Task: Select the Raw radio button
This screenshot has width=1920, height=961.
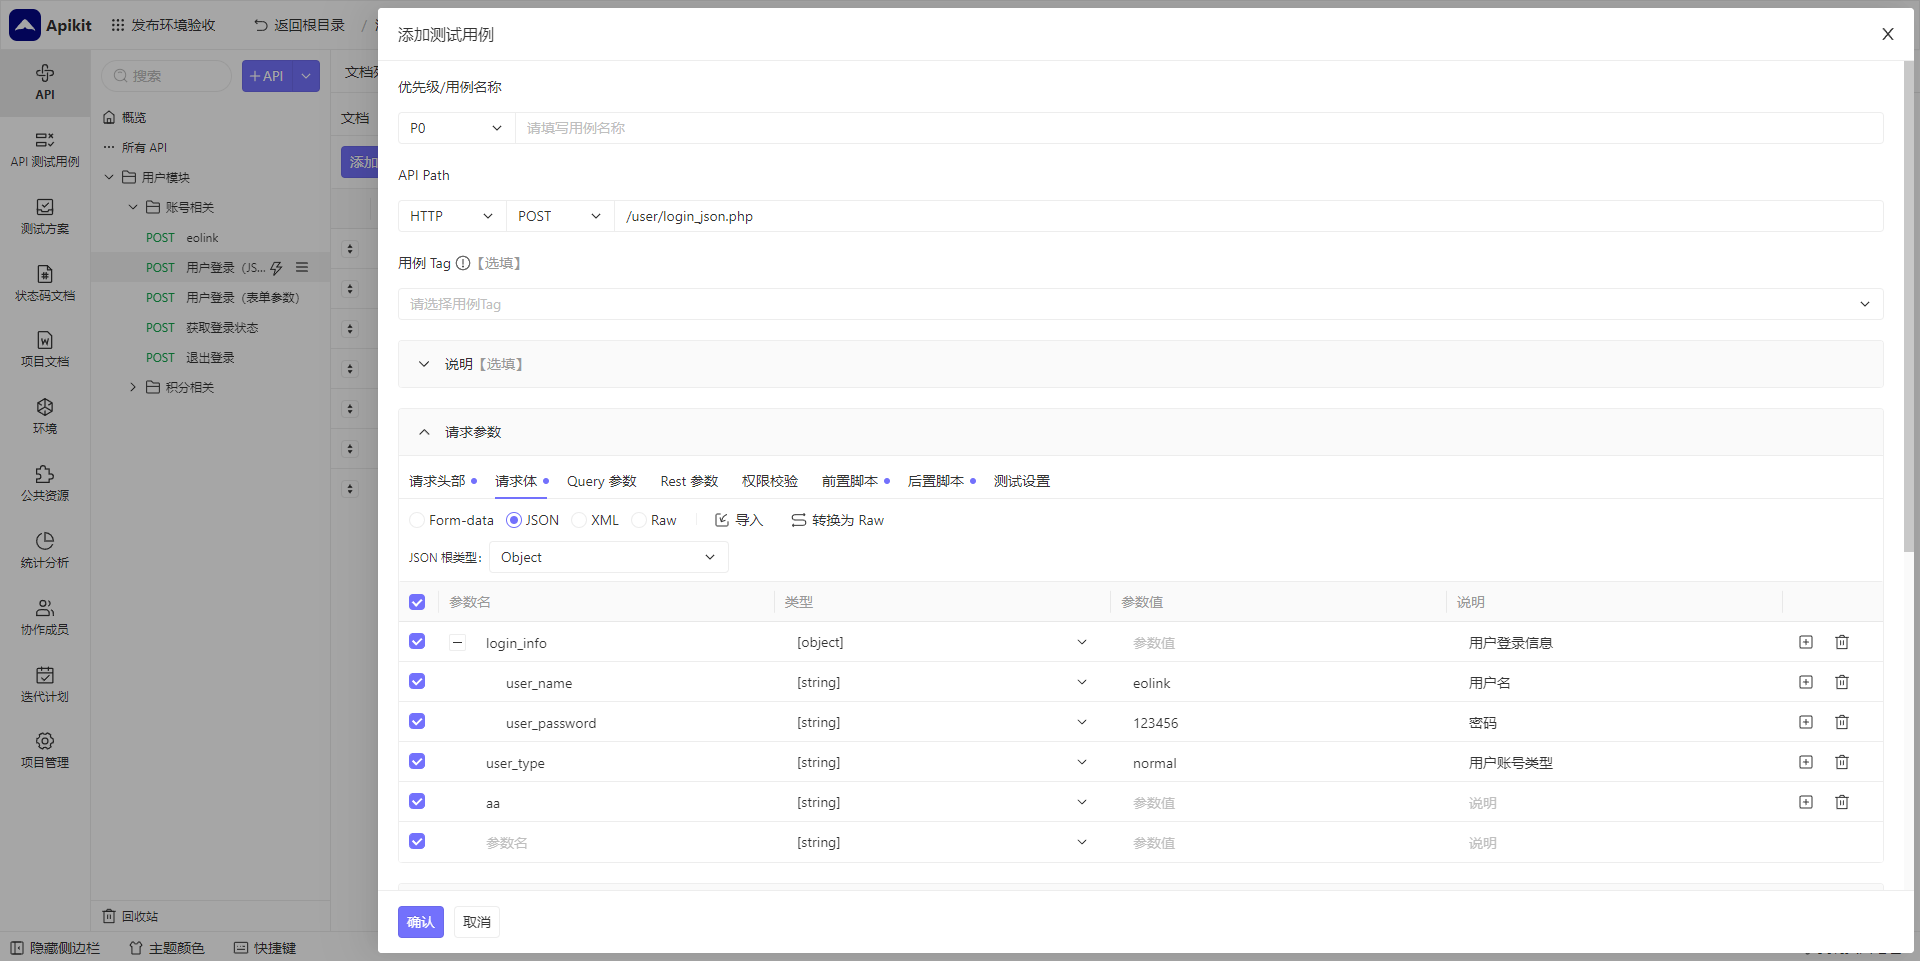Action: point(639,520)
